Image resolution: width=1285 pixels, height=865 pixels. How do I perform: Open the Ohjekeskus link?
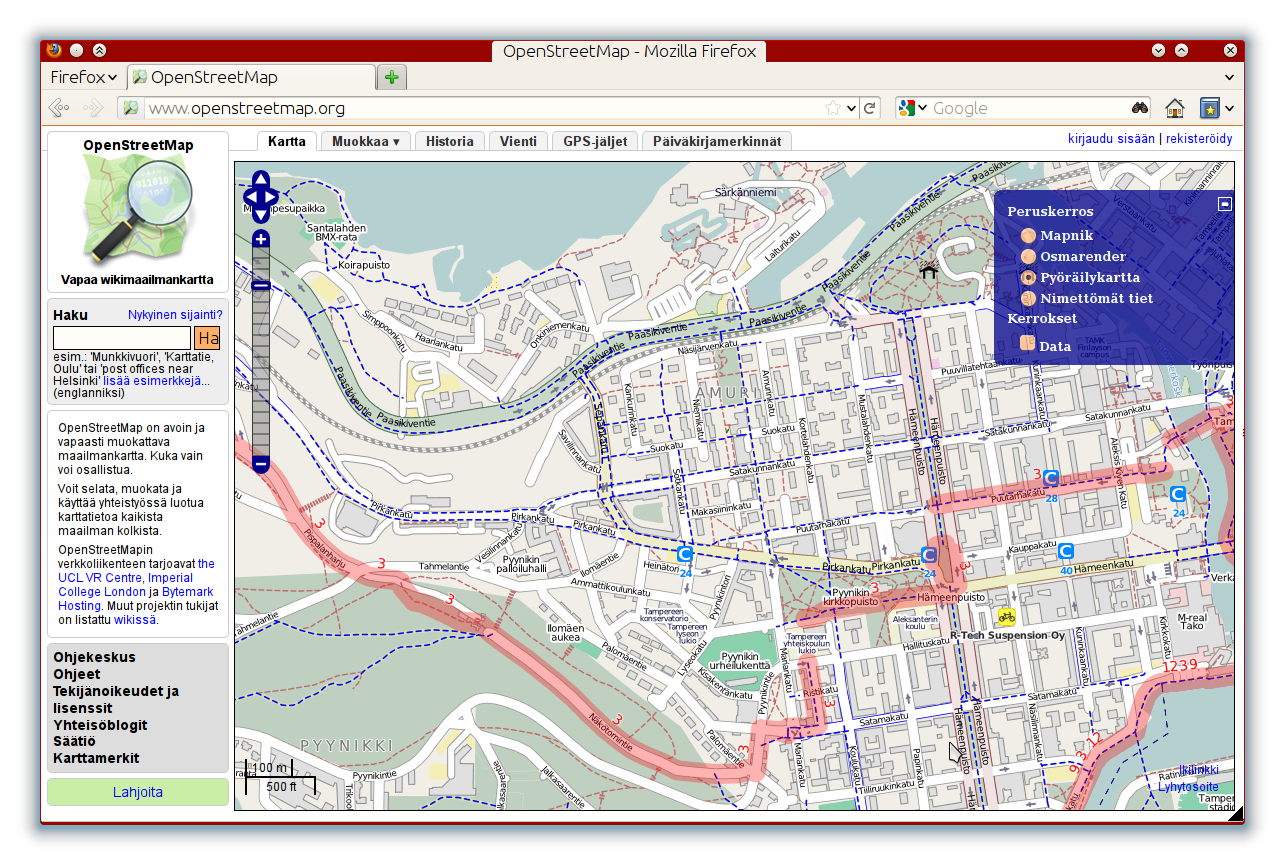pos(94,657)
